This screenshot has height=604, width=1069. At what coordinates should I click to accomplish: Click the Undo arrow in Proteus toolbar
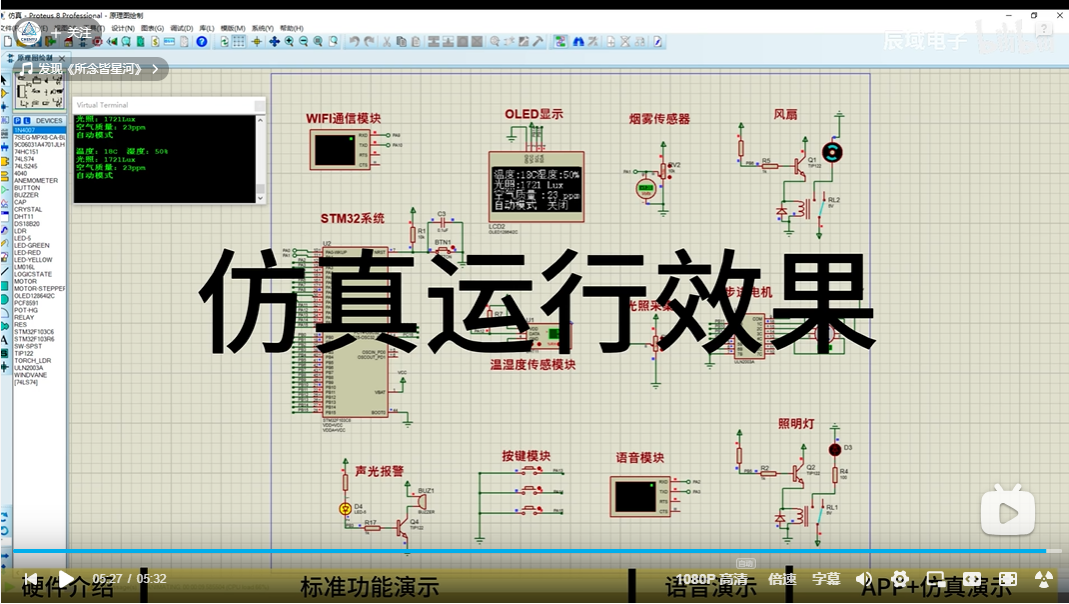coord(354,42)
